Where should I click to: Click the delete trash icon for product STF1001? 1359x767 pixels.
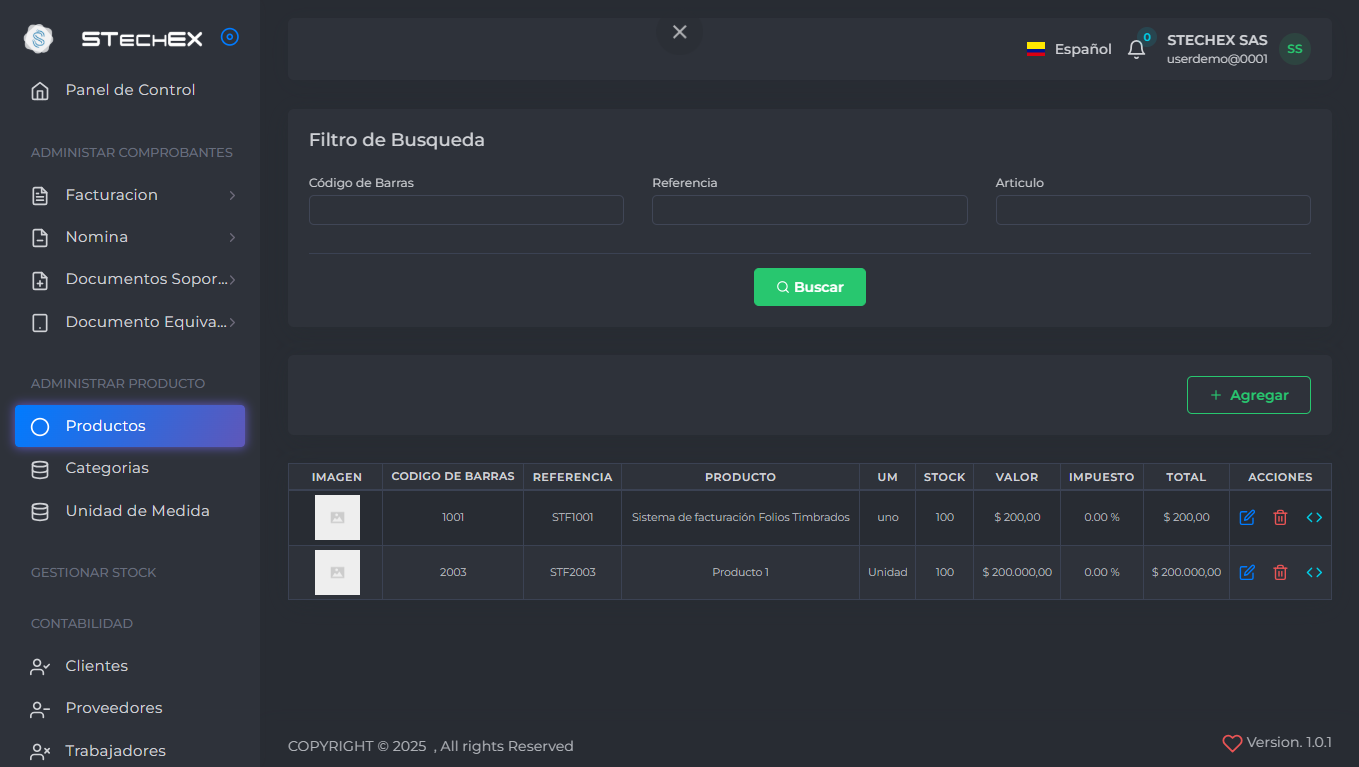(x=1280, y=518)
